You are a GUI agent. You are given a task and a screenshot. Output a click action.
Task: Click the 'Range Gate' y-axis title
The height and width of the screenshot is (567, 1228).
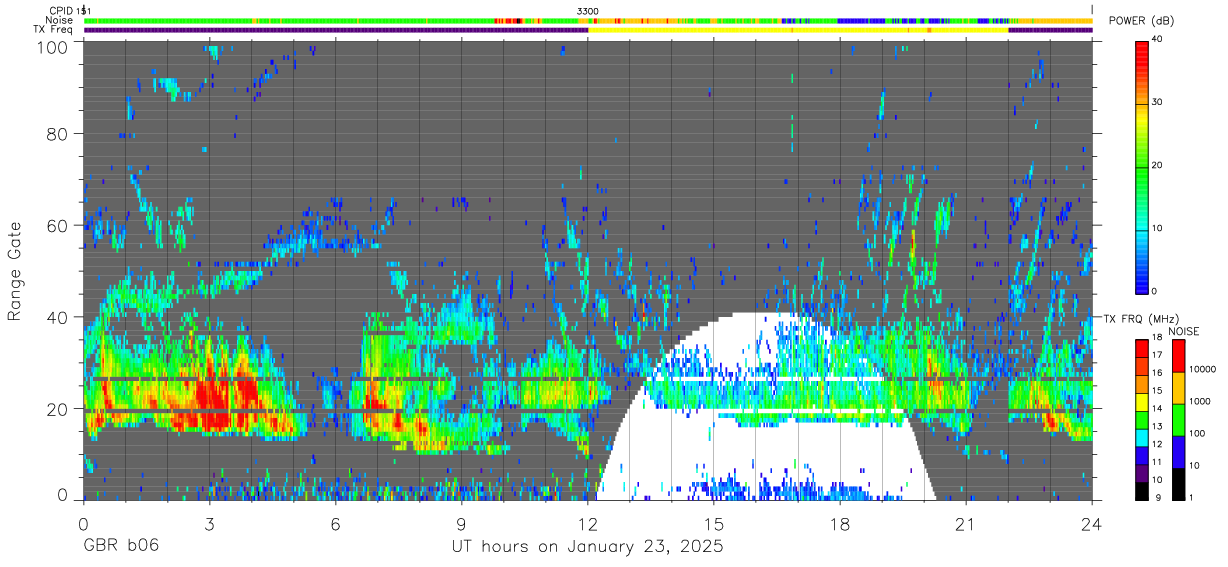coord(15,270)
